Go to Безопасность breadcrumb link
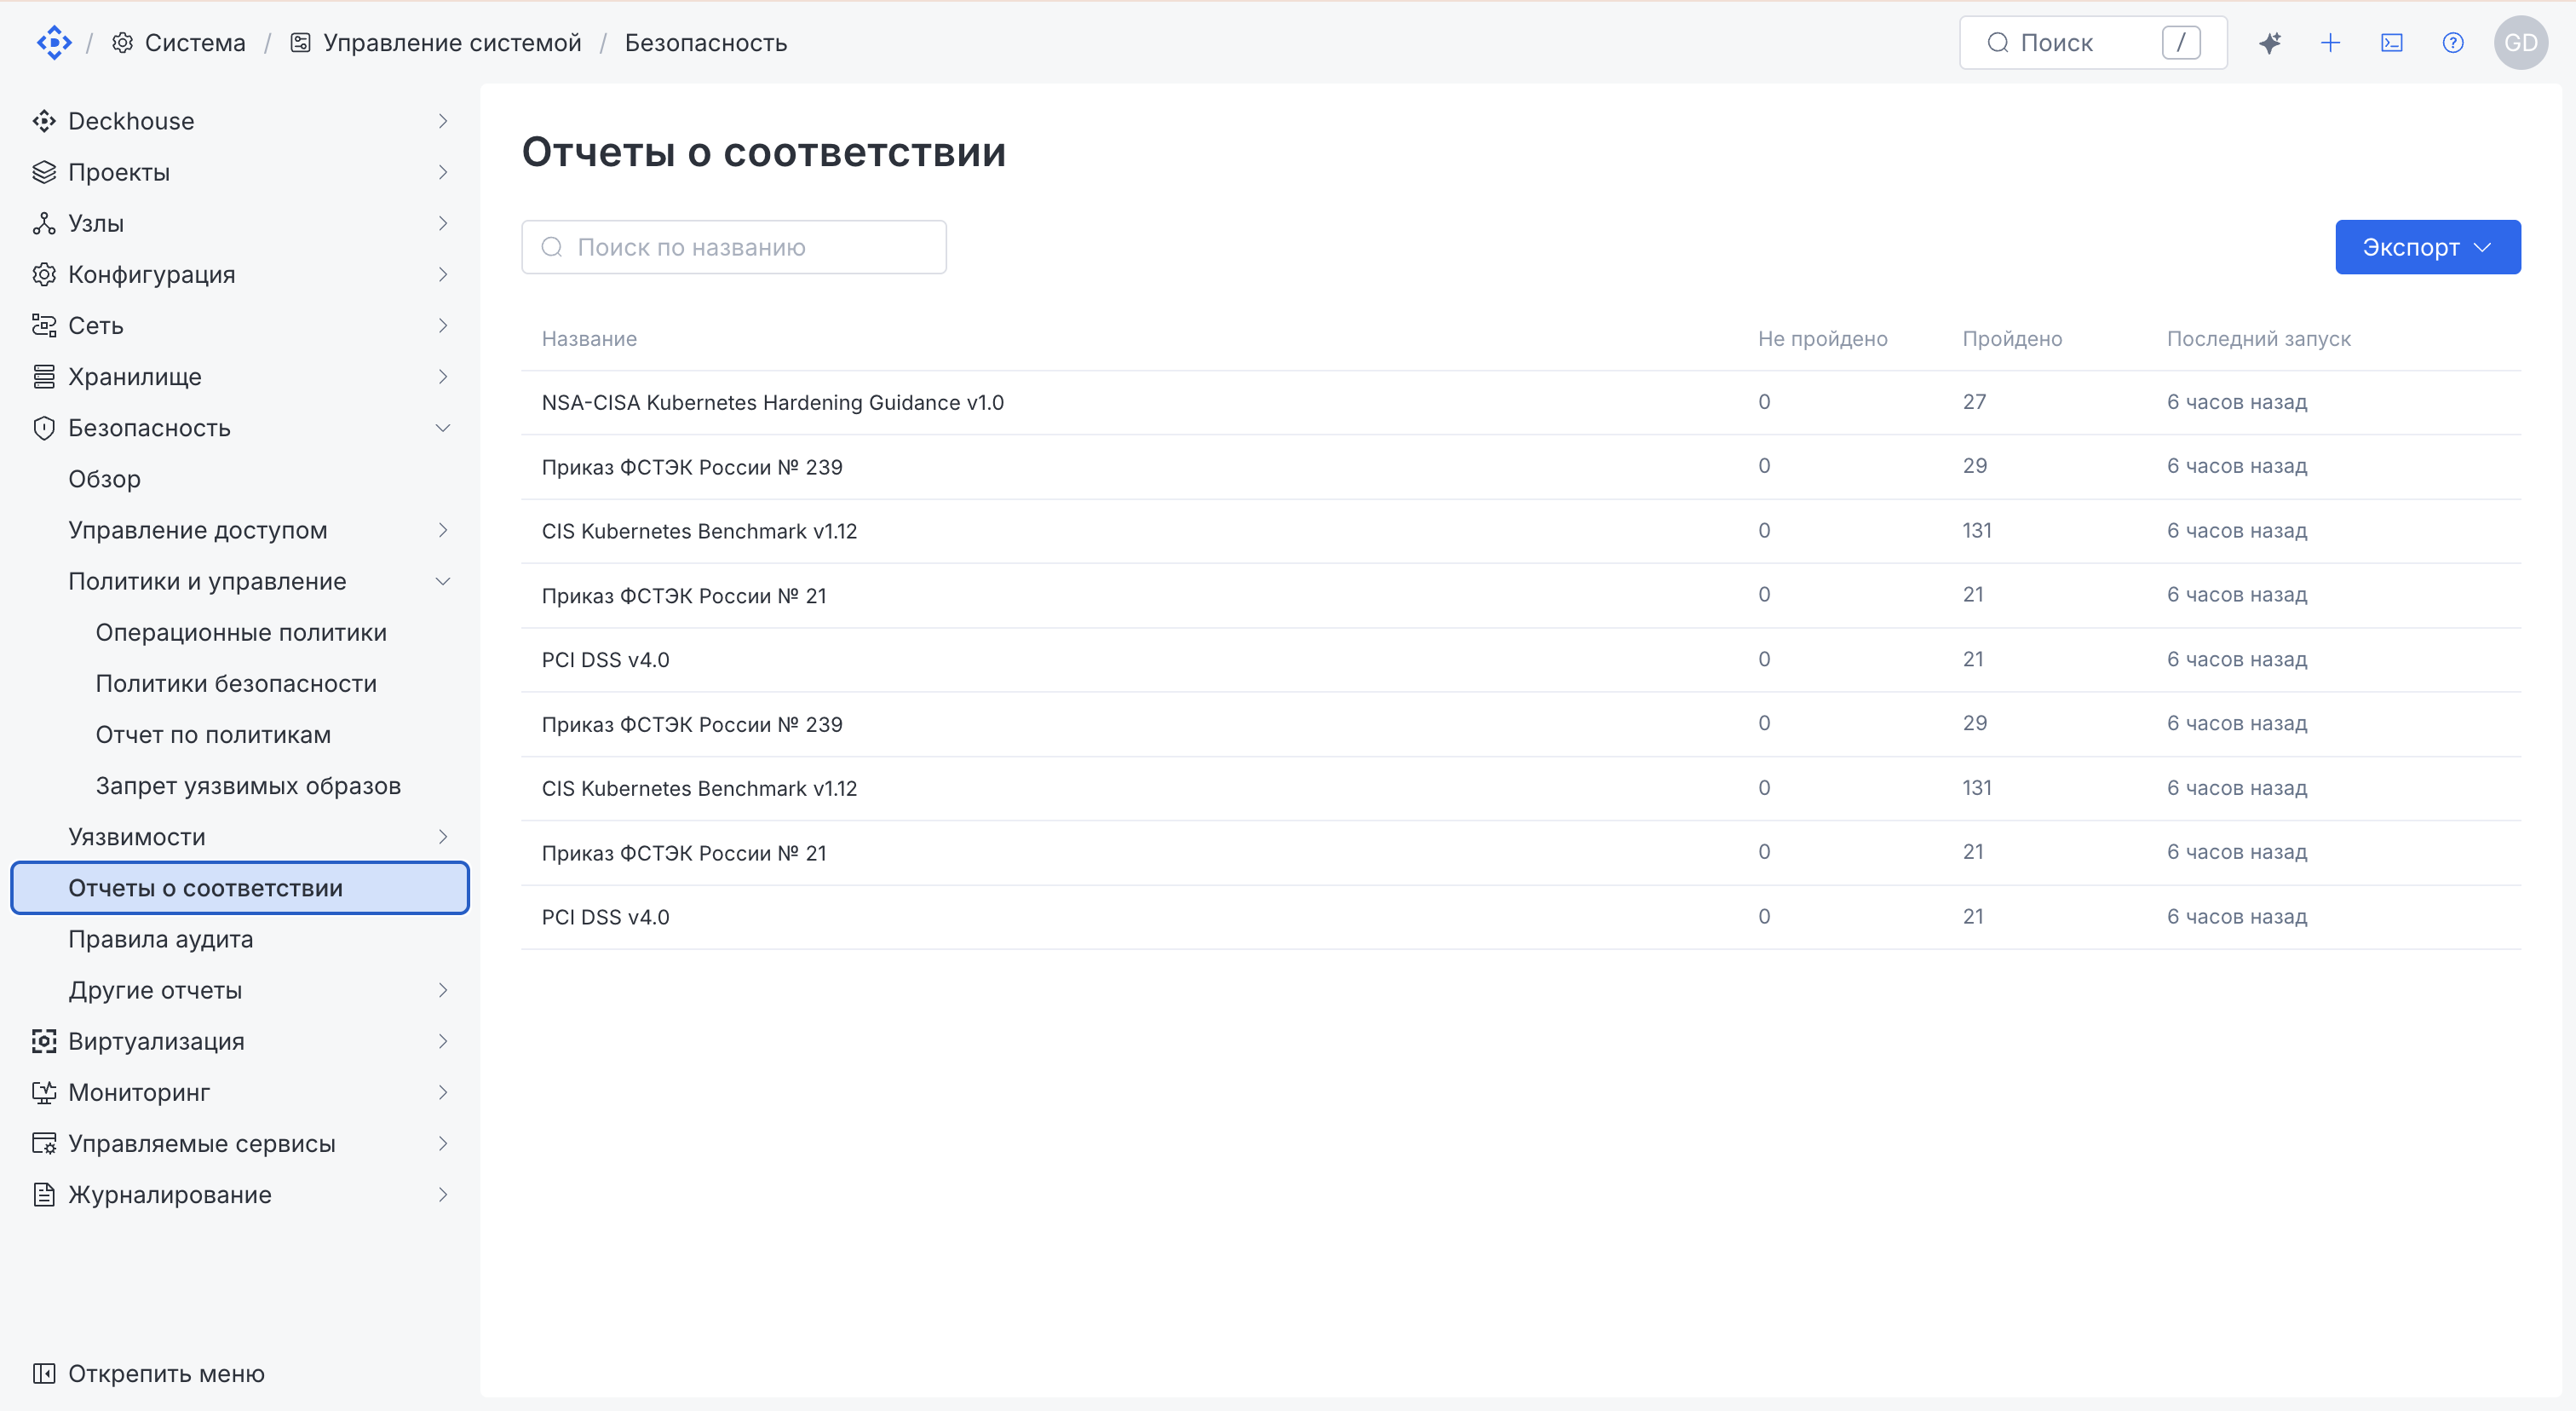2576x1411 pixels. [x=706, y=43]
